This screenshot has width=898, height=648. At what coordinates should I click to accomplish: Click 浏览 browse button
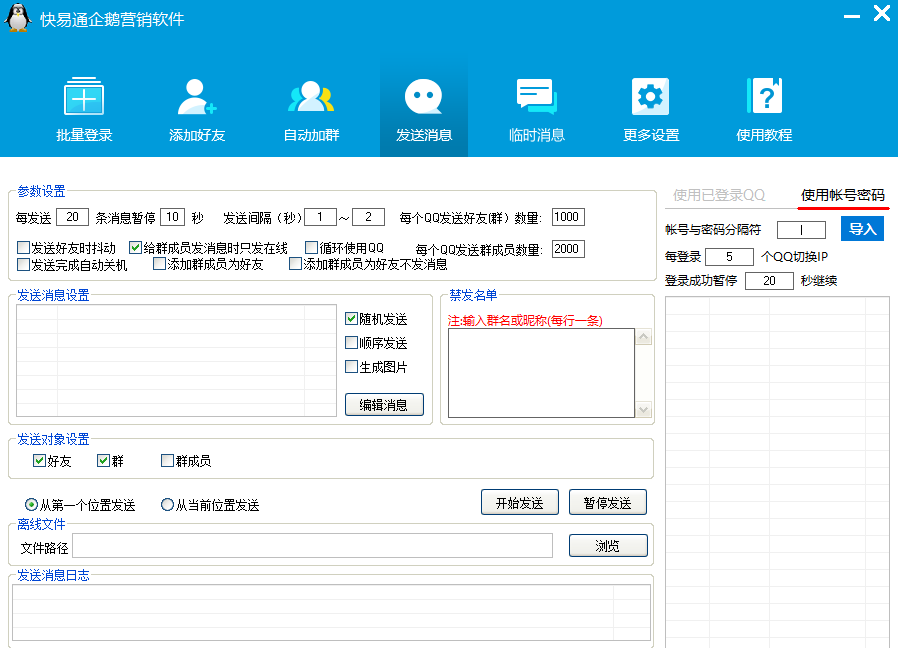coord(608,545)
